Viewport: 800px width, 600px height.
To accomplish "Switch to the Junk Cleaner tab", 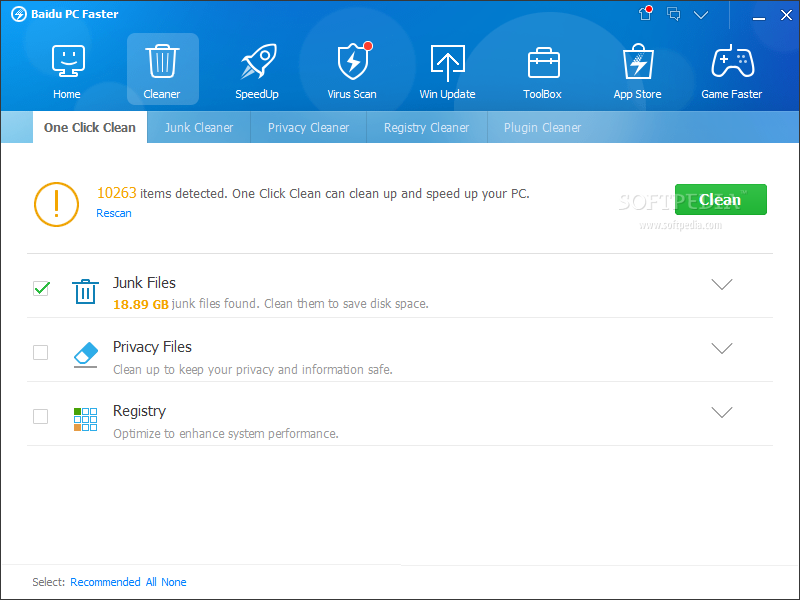I will point(199,128).
